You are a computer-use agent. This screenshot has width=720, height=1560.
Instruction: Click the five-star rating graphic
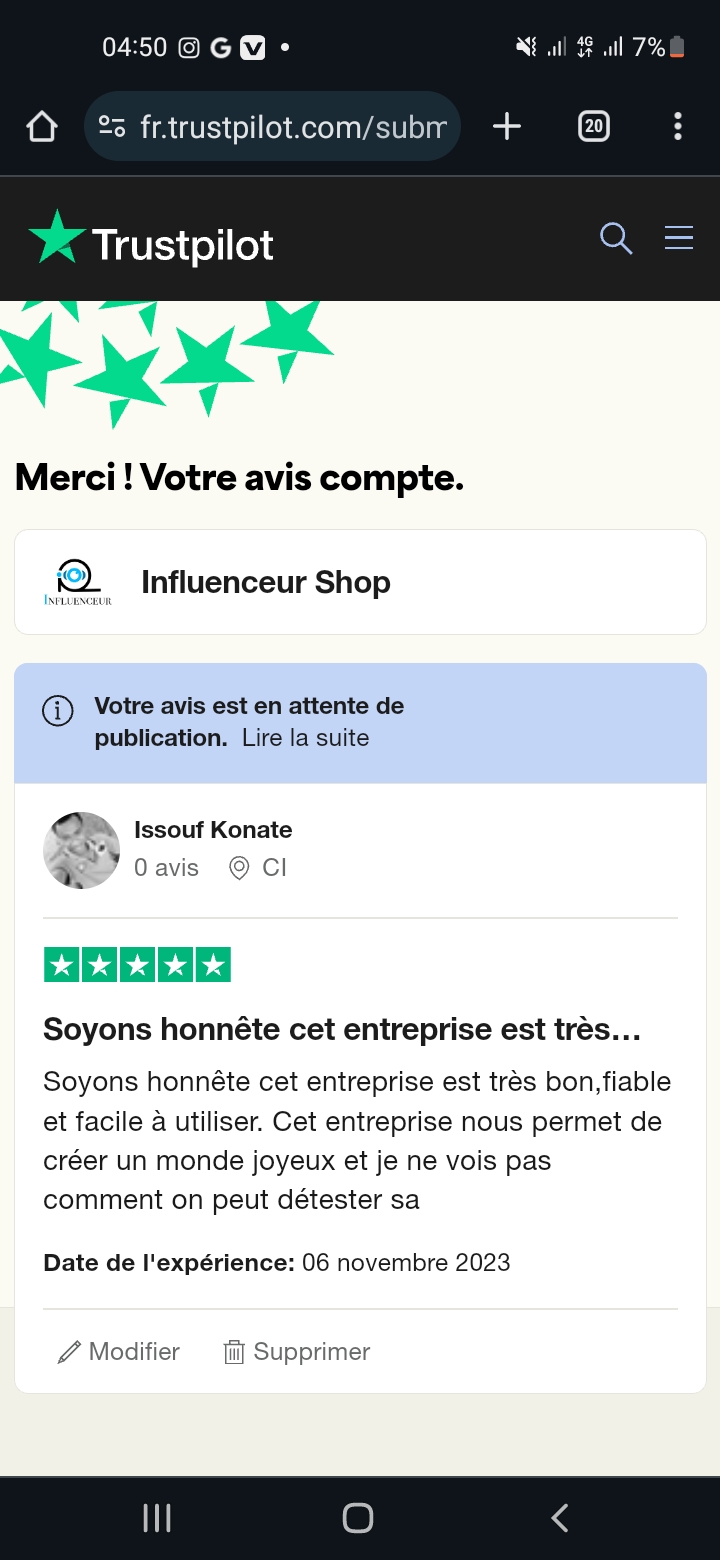tap(137, 965)
